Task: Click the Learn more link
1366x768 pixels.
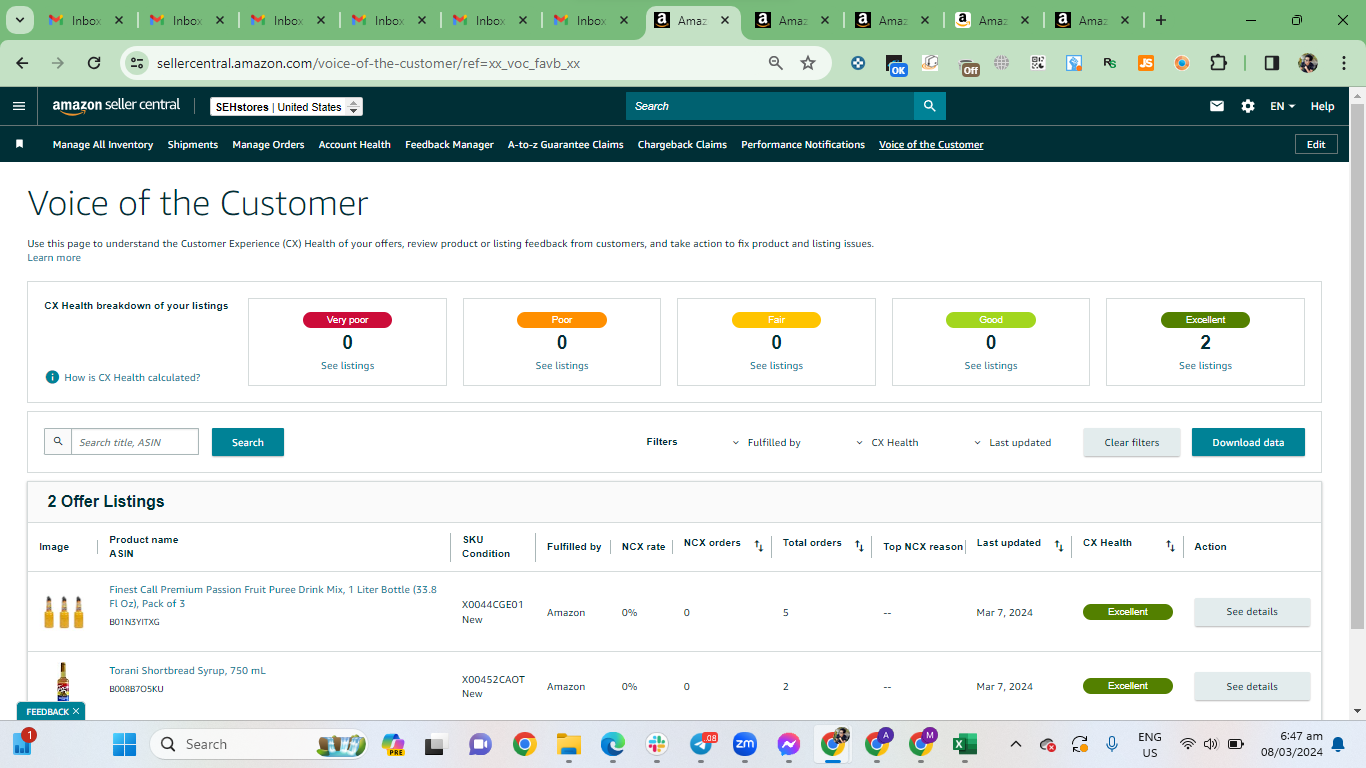Action: pyautogui.click(x=54, y=258)
